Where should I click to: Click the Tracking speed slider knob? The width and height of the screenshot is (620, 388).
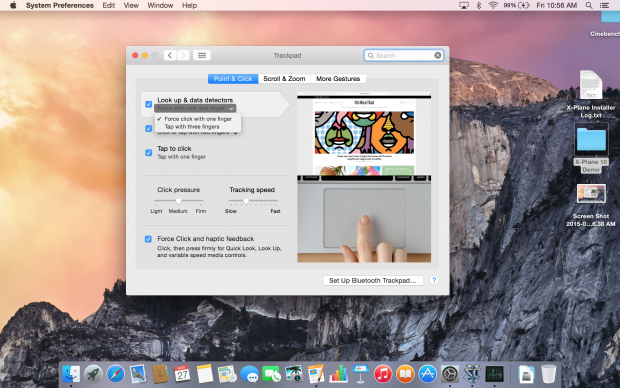pos(246,201)
